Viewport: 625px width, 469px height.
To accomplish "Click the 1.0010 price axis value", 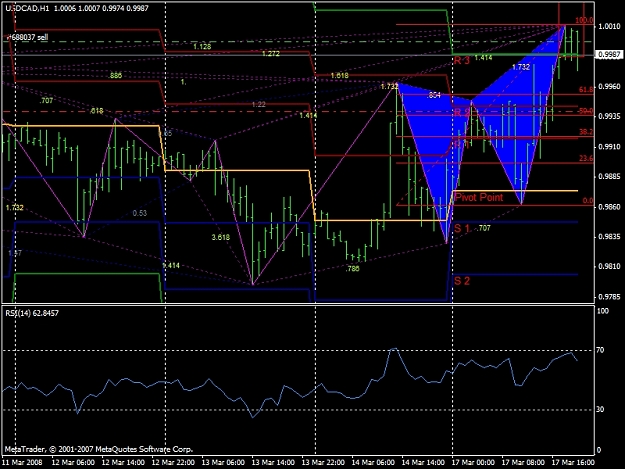I will pos(609,26).
